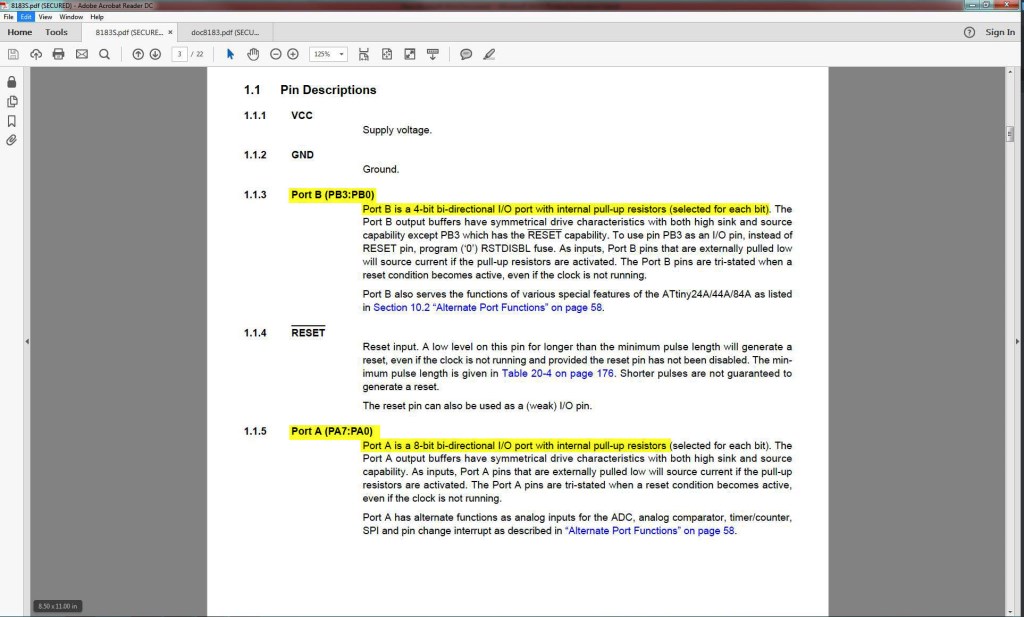Enter full screen mode icon
Screen dimensions: 1024x617
[x=410, y=54]
